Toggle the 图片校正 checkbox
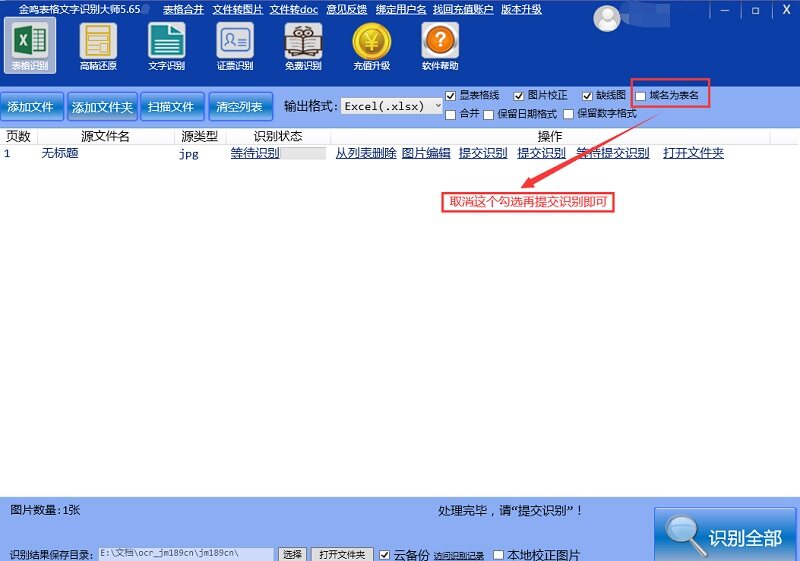The height and width of the screenshot is (561, 800). 518,96
